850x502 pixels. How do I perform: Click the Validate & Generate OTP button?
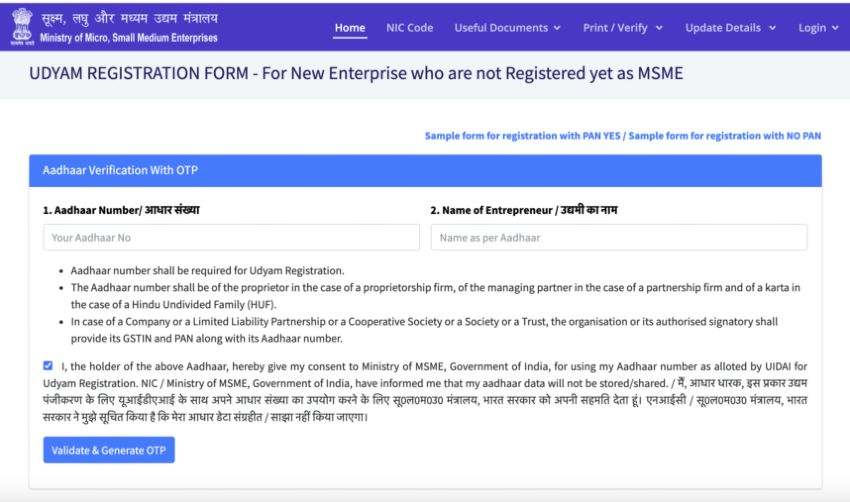[109, 450]
